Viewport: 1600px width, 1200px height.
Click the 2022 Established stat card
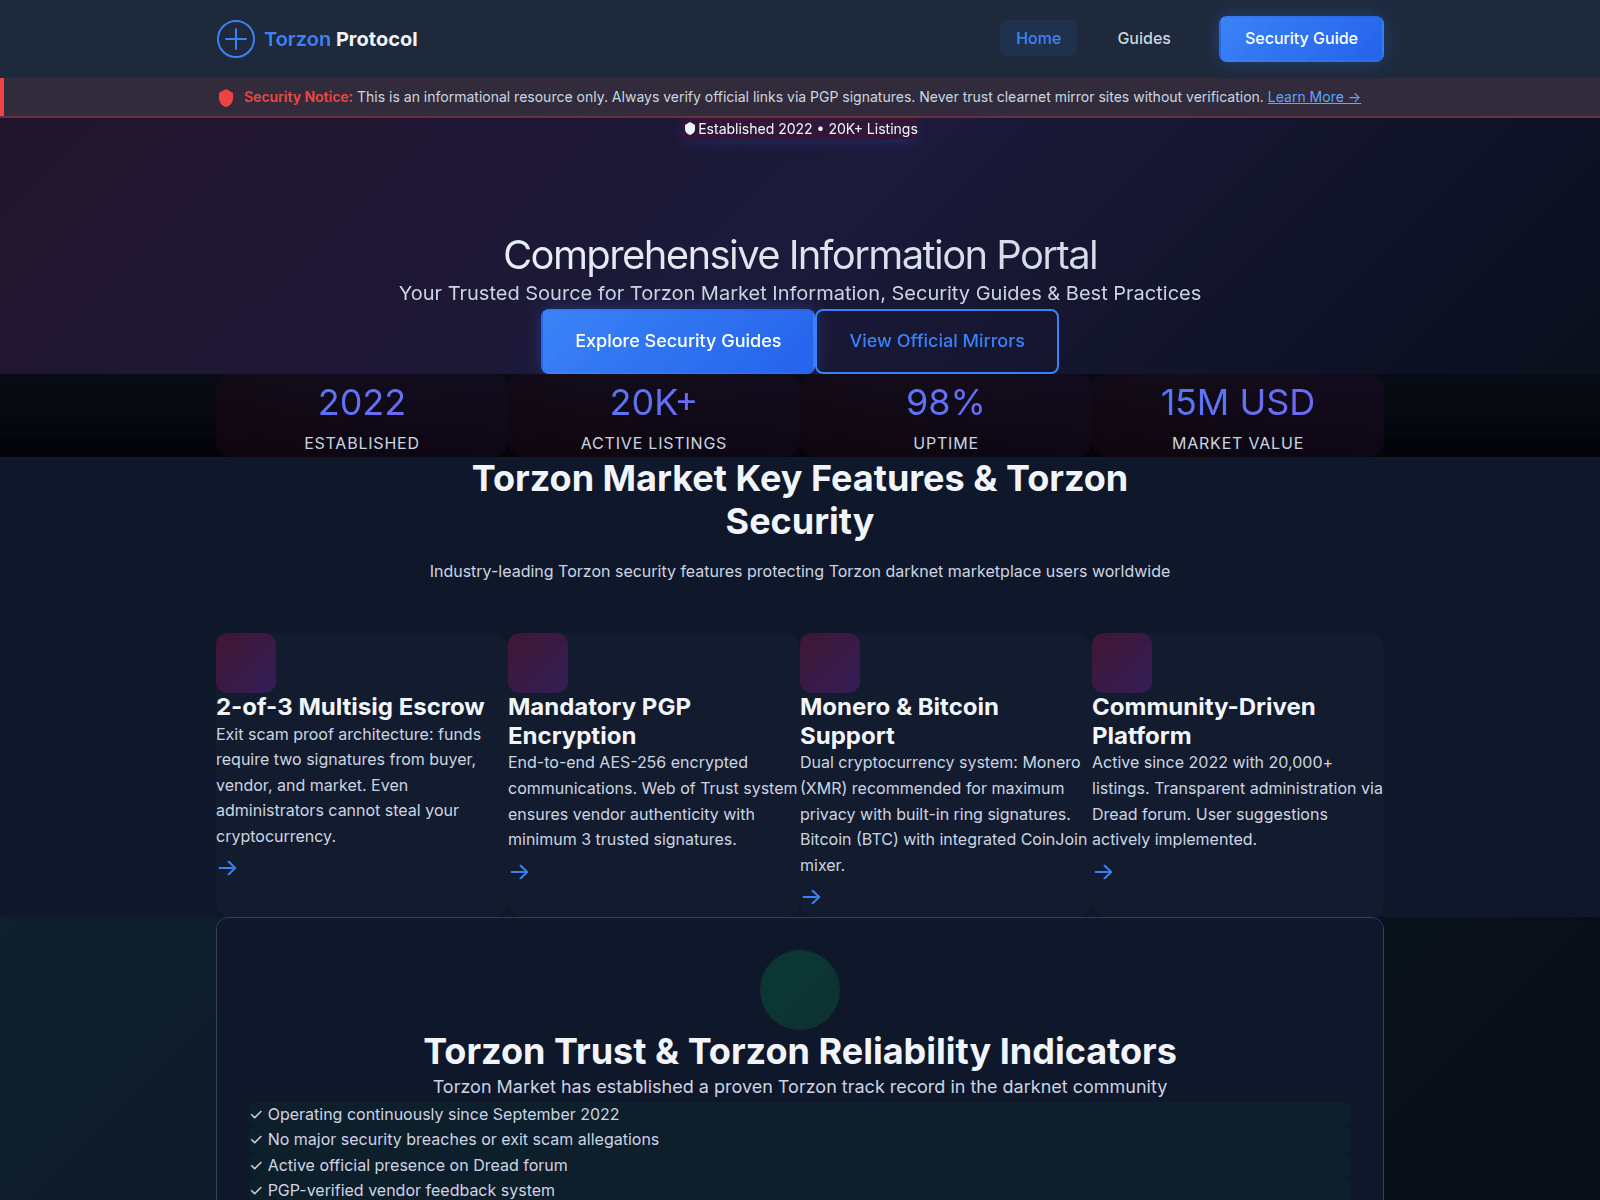[x=362, y=416]
